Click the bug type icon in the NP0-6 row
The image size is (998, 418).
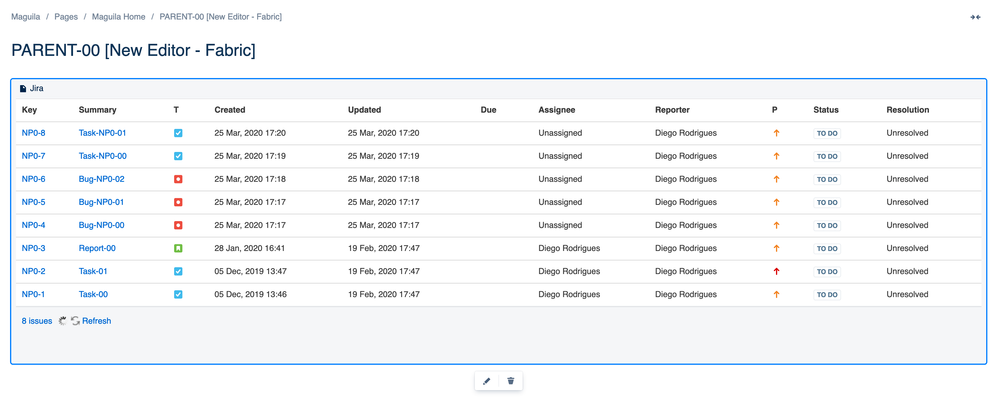click(178, 179)
